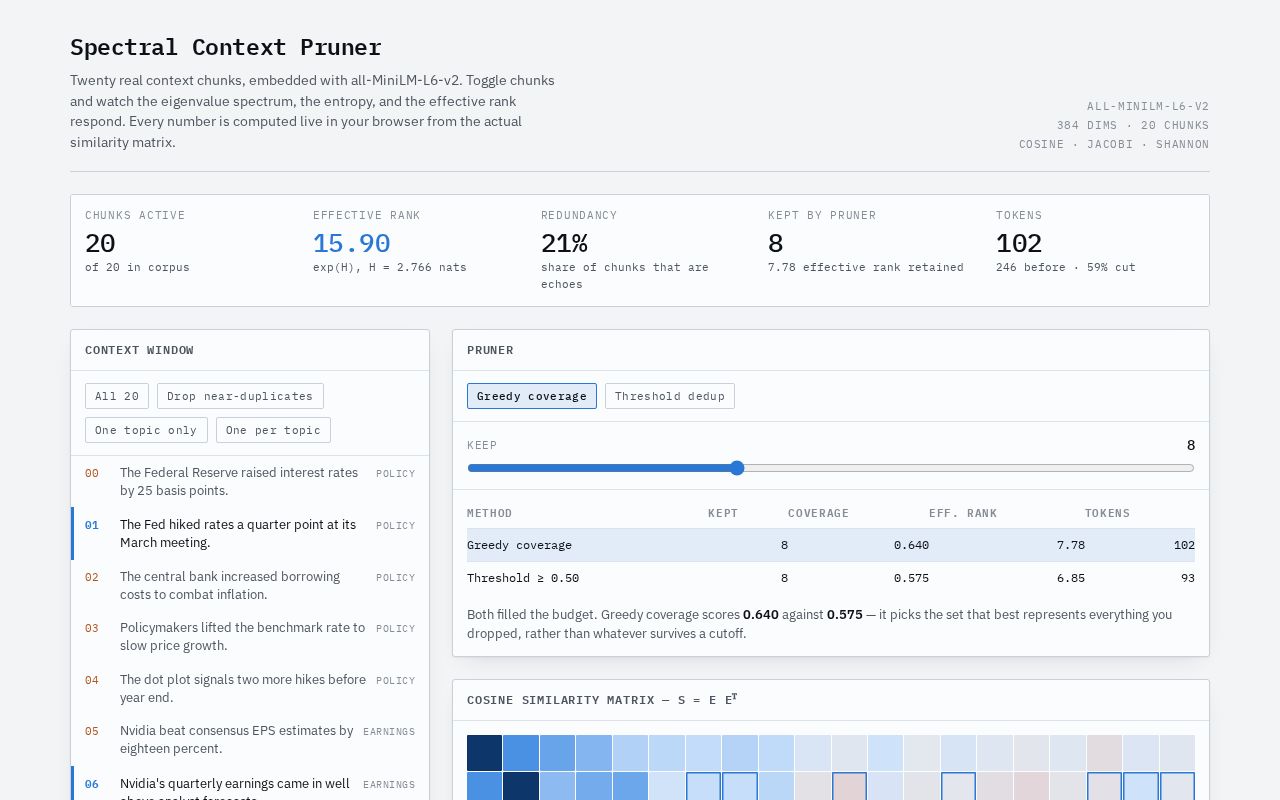1280x800 pixels.
Task: Click the Keep slider handle
Action: [x=737, y=468]
